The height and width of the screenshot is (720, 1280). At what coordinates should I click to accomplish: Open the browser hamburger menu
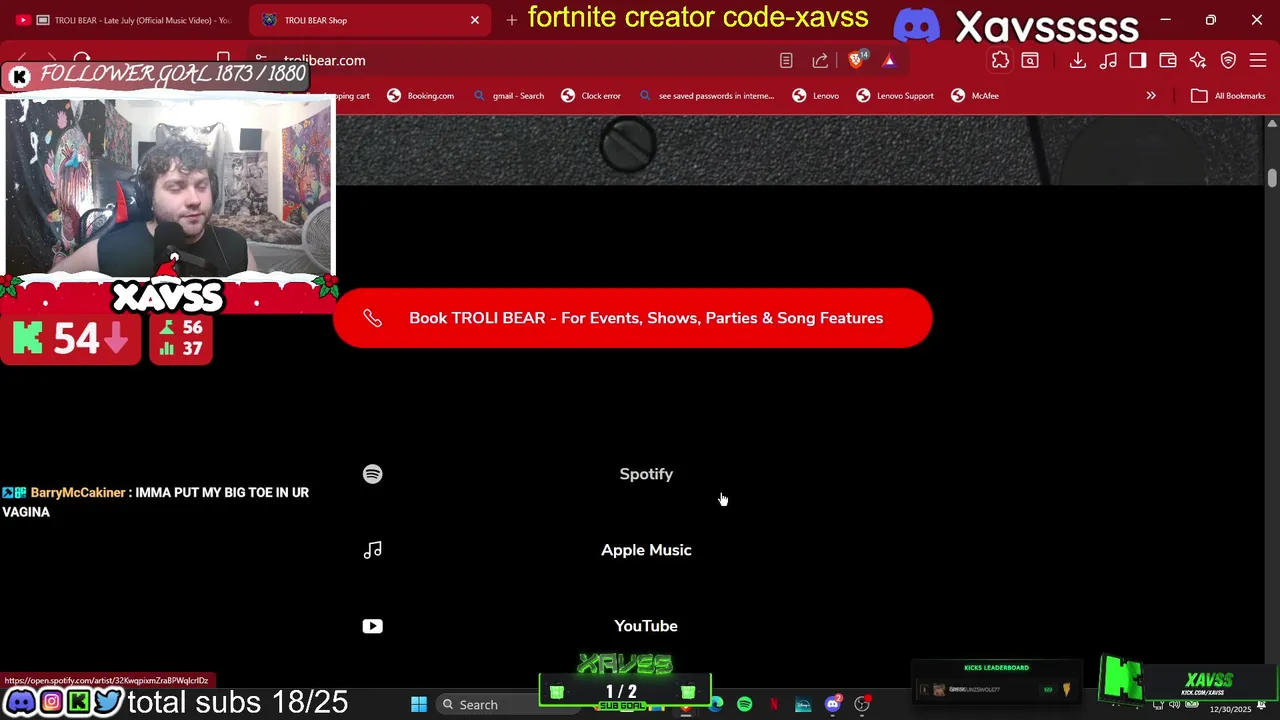[x=1258, y=61]
